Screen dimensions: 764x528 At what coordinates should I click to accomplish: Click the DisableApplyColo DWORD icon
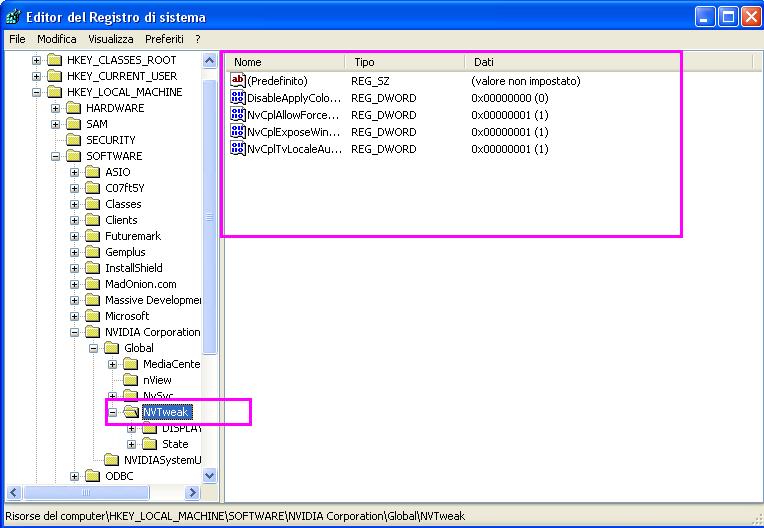238,97
